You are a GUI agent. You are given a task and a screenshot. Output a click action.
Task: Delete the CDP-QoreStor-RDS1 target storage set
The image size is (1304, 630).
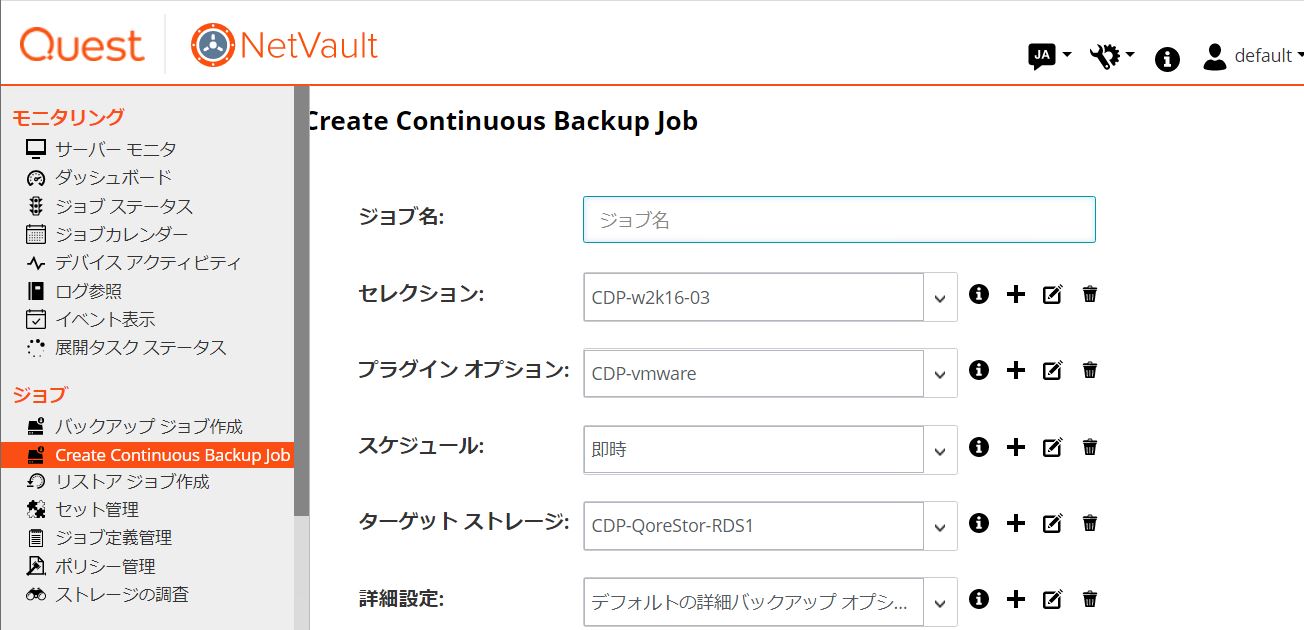tap(1090, 522)
